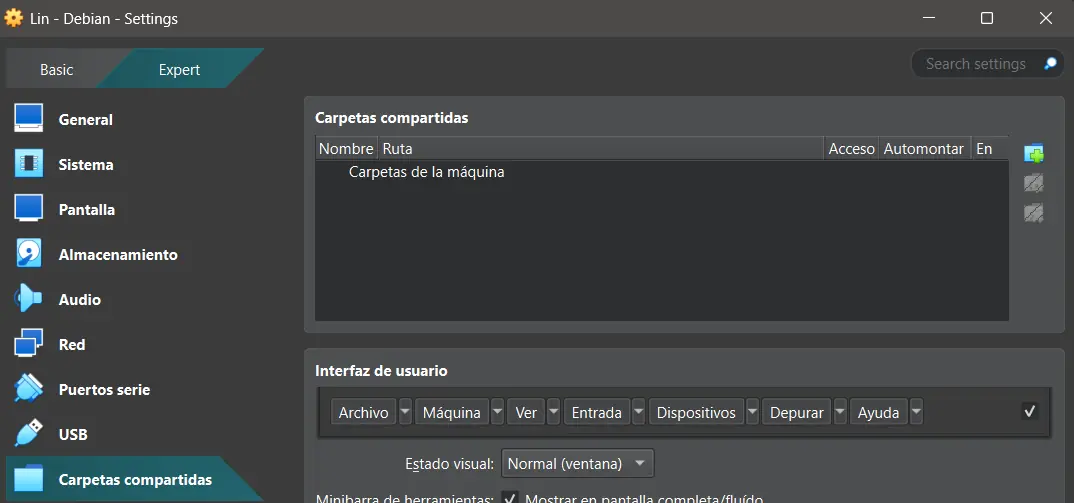Expand the Ayuda menu arrow
This screenshot has width=1074, height=503.
916,413
